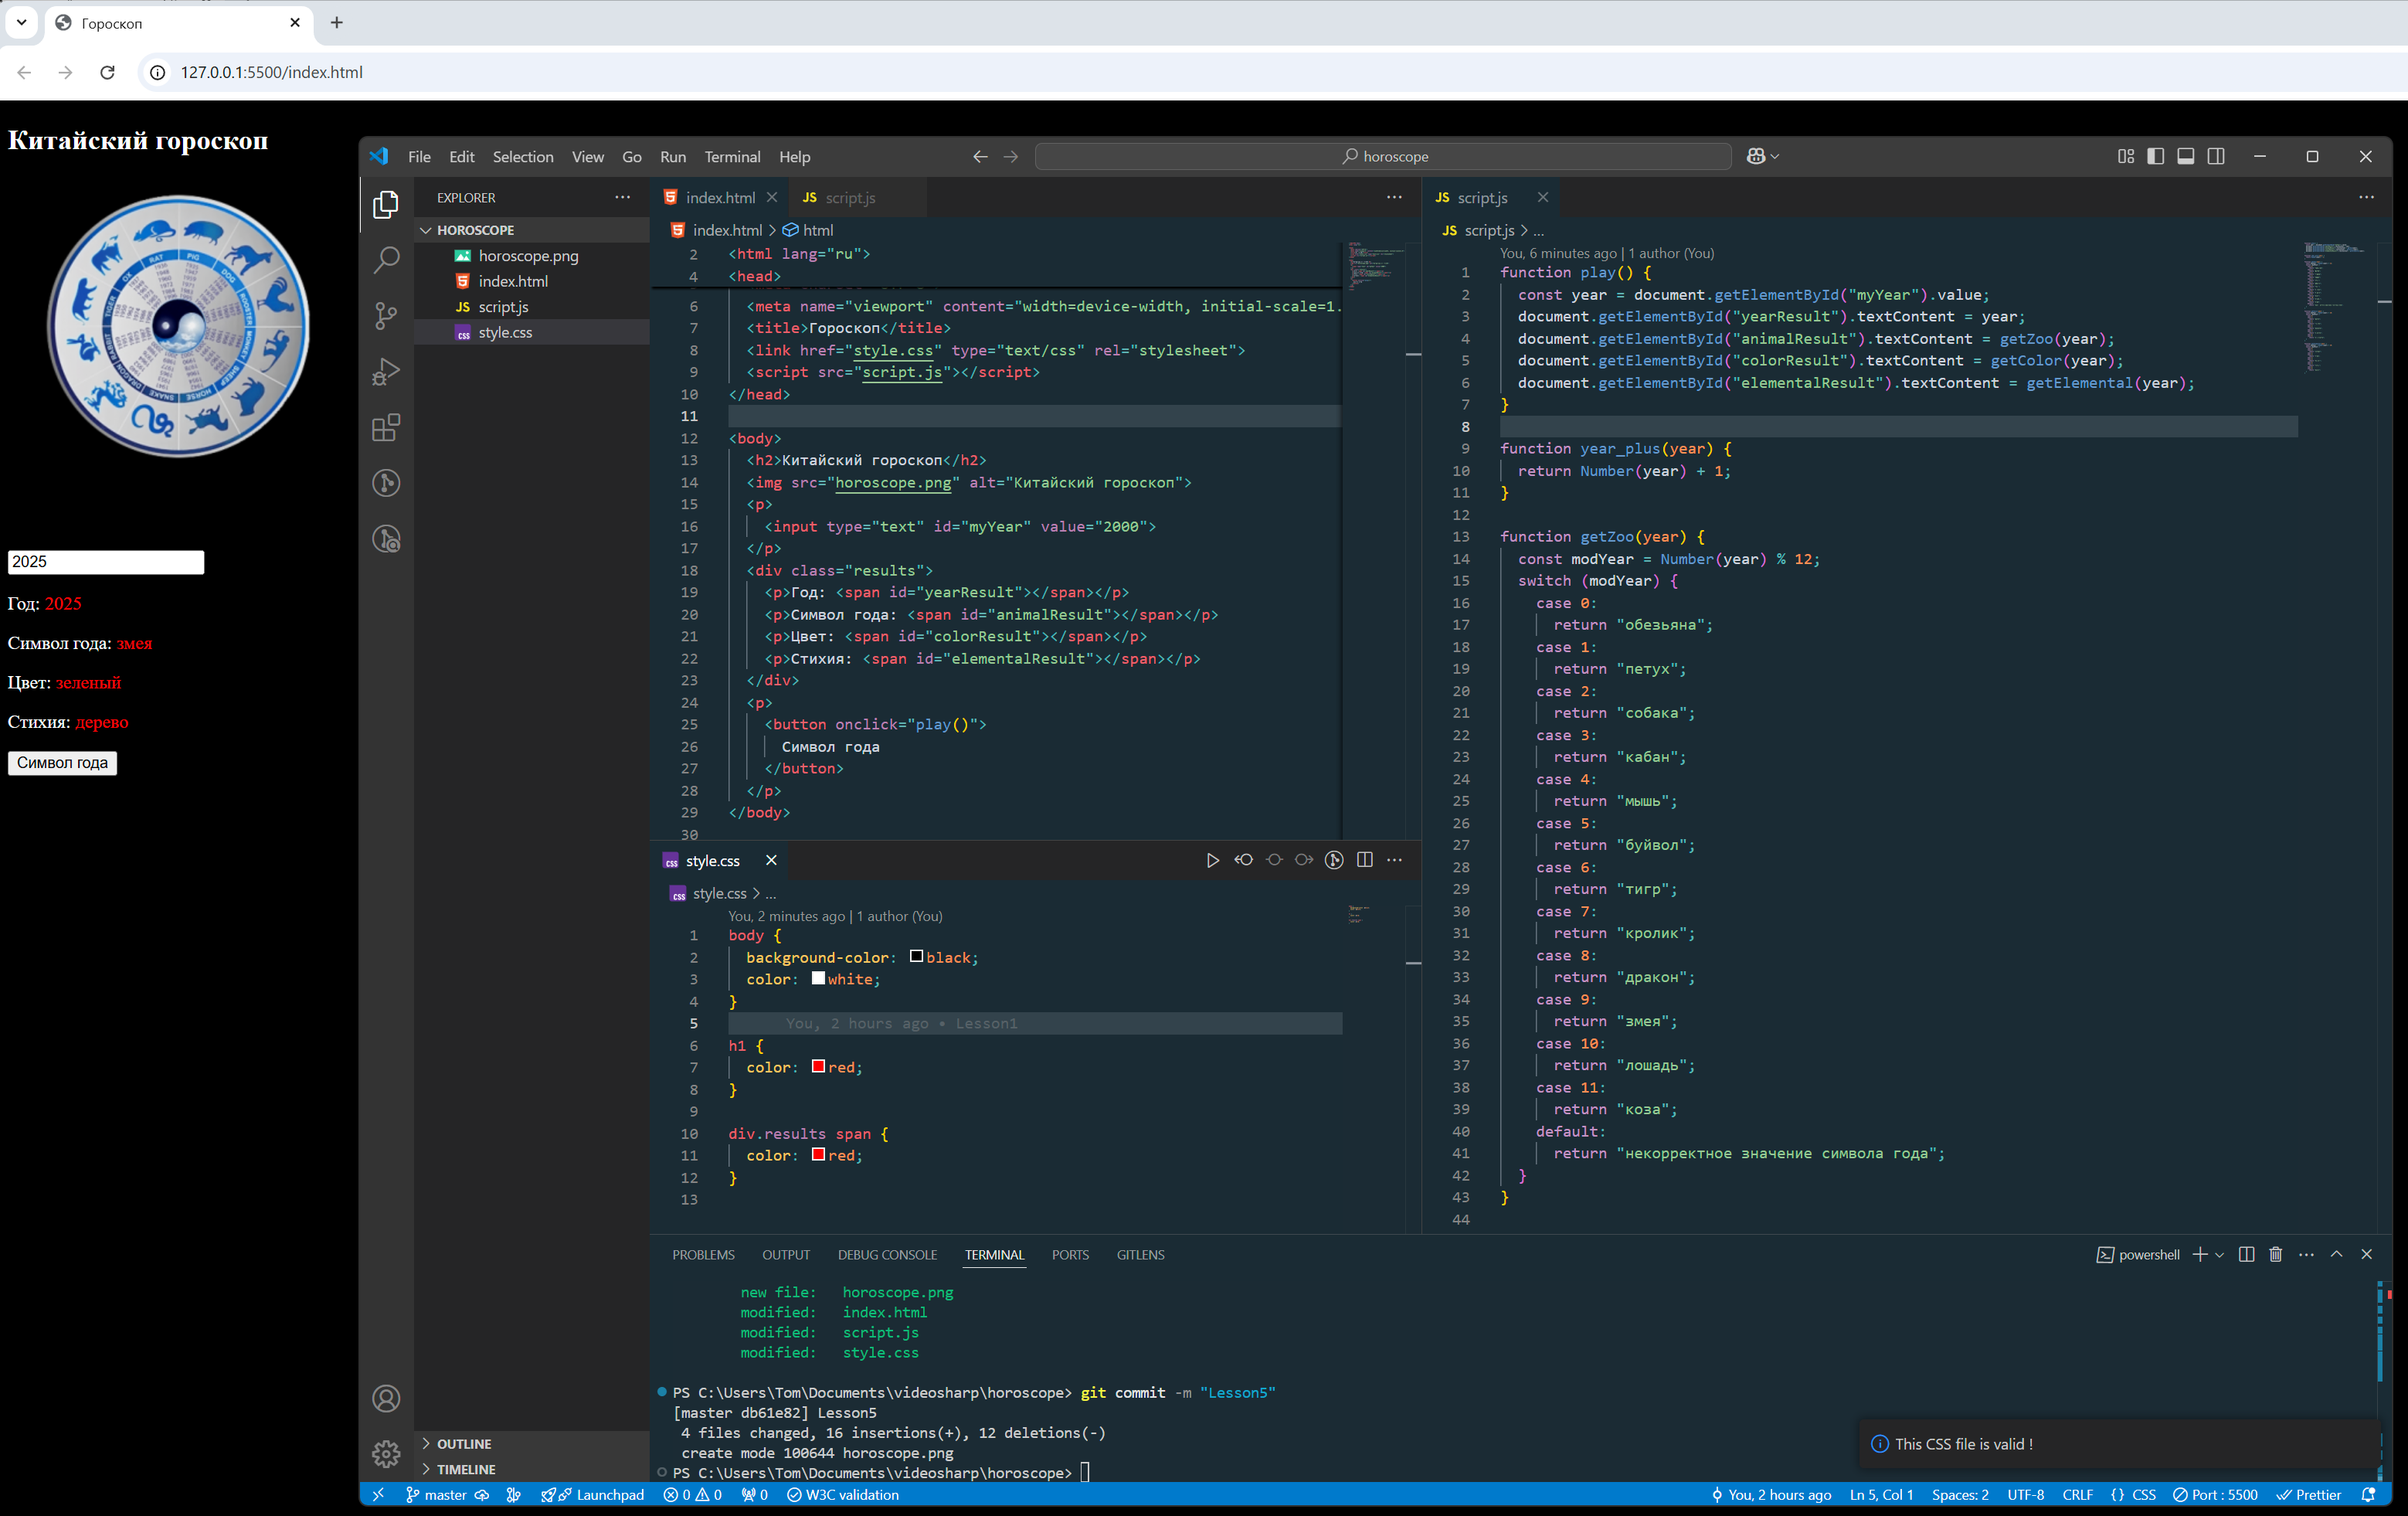2408x1516 pixels.
Task: Close the style.css editor tab
Action: (771, 860)
